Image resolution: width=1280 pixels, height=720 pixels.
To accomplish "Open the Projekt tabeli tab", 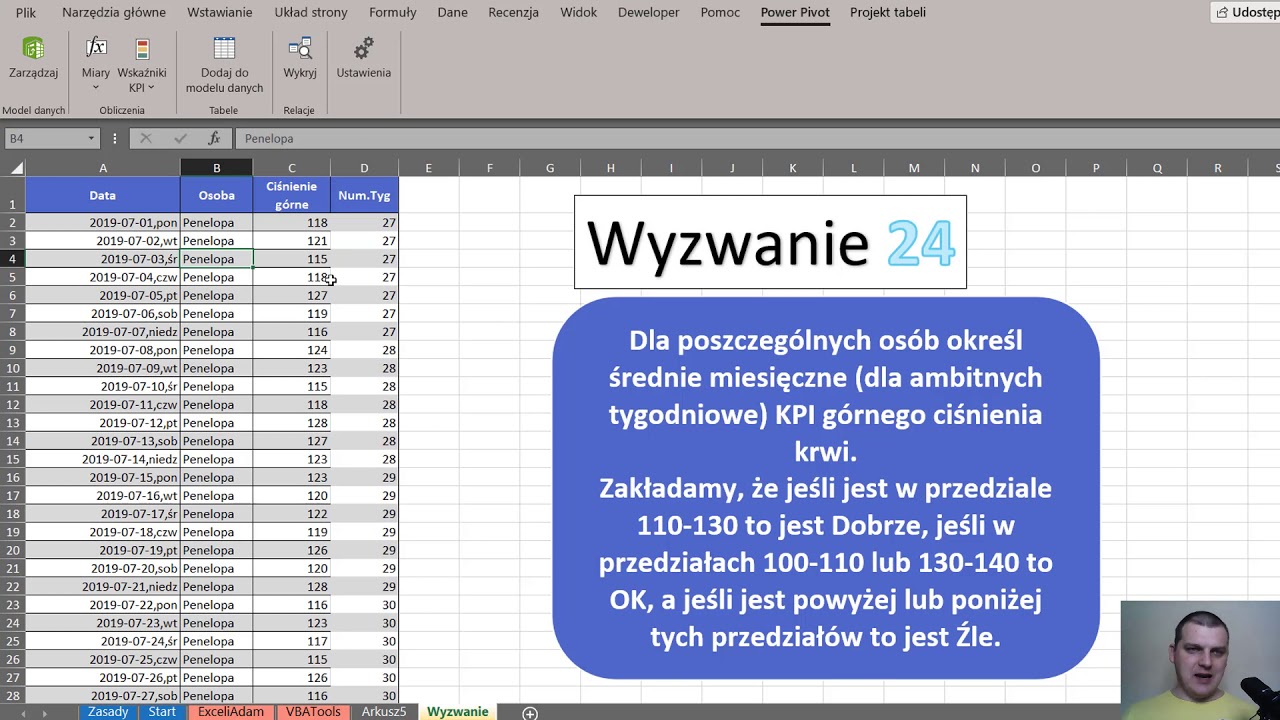I will point(888,12).
